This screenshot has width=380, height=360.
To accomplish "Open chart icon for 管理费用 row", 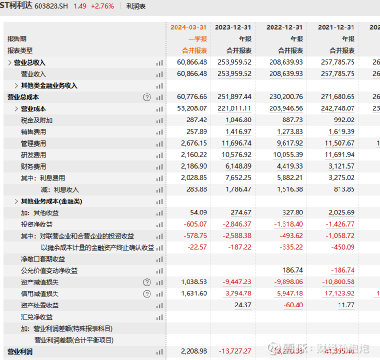I will click(x=160, y=144).
